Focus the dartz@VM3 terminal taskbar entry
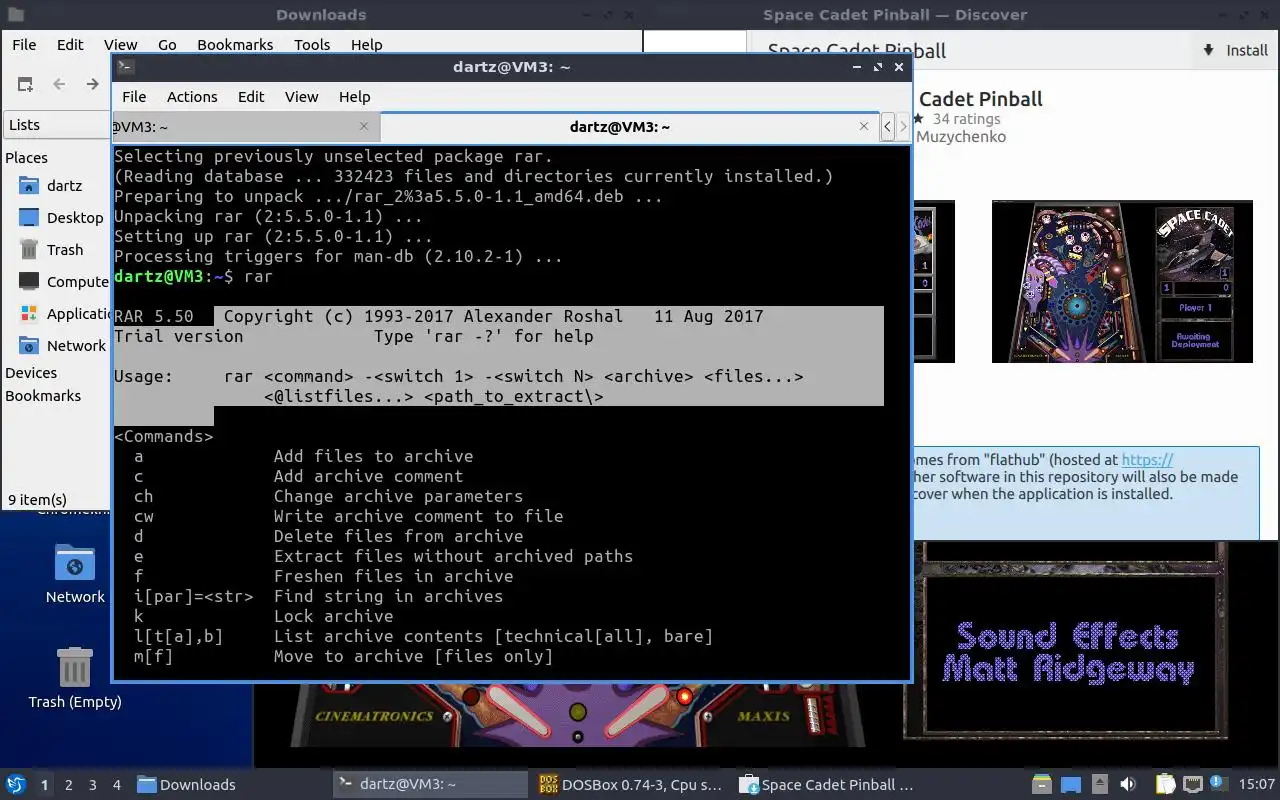Screen dimensions: 1280x800 pos(432,785)
